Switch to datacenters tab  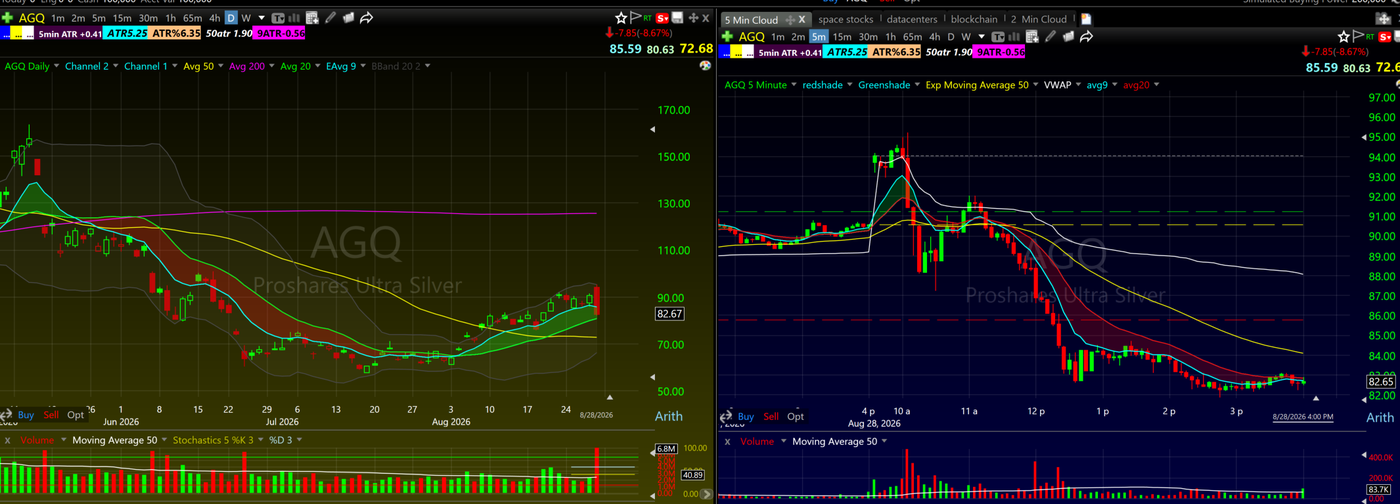point(912,19)
